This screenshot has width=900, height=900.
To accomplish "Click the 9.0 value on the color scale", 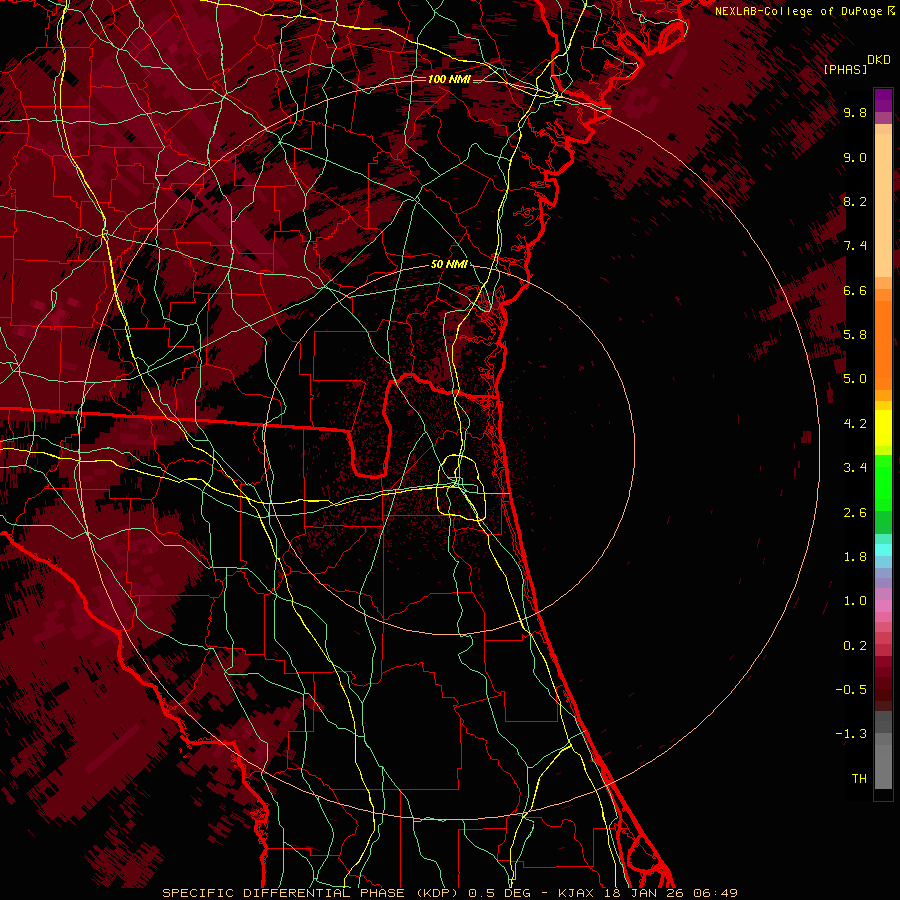I will tap(855, 157).
